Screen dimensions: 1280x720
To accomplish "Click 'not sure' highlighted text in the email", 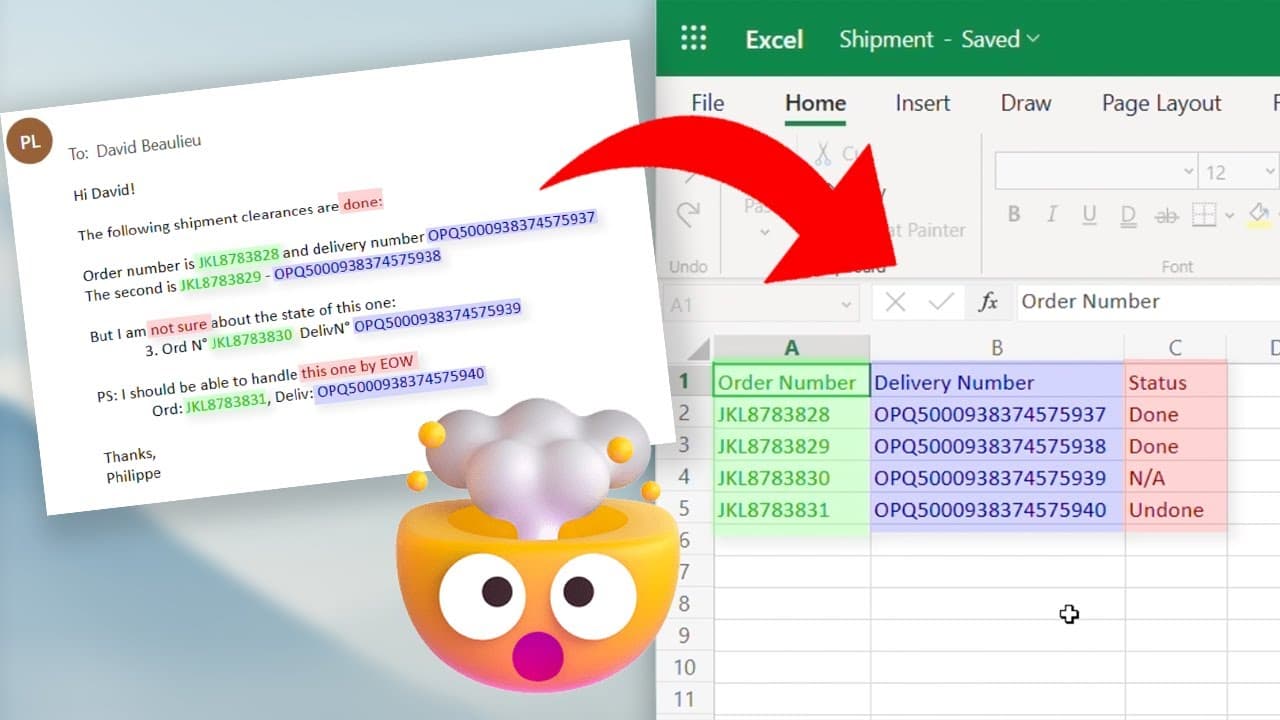I will point(179,326).
